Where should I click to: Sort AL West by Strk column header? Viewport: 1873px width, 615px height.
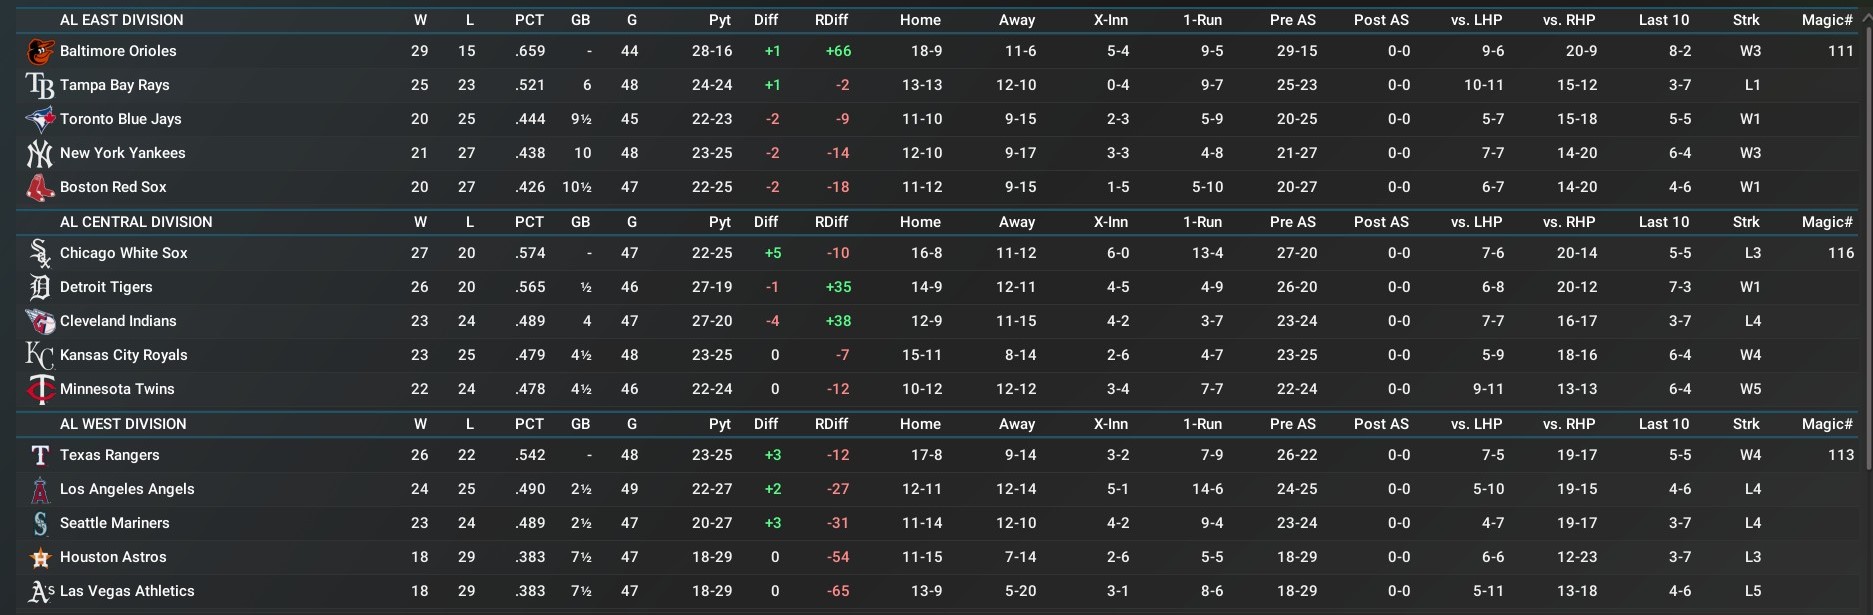click(x=1746, y=424)
